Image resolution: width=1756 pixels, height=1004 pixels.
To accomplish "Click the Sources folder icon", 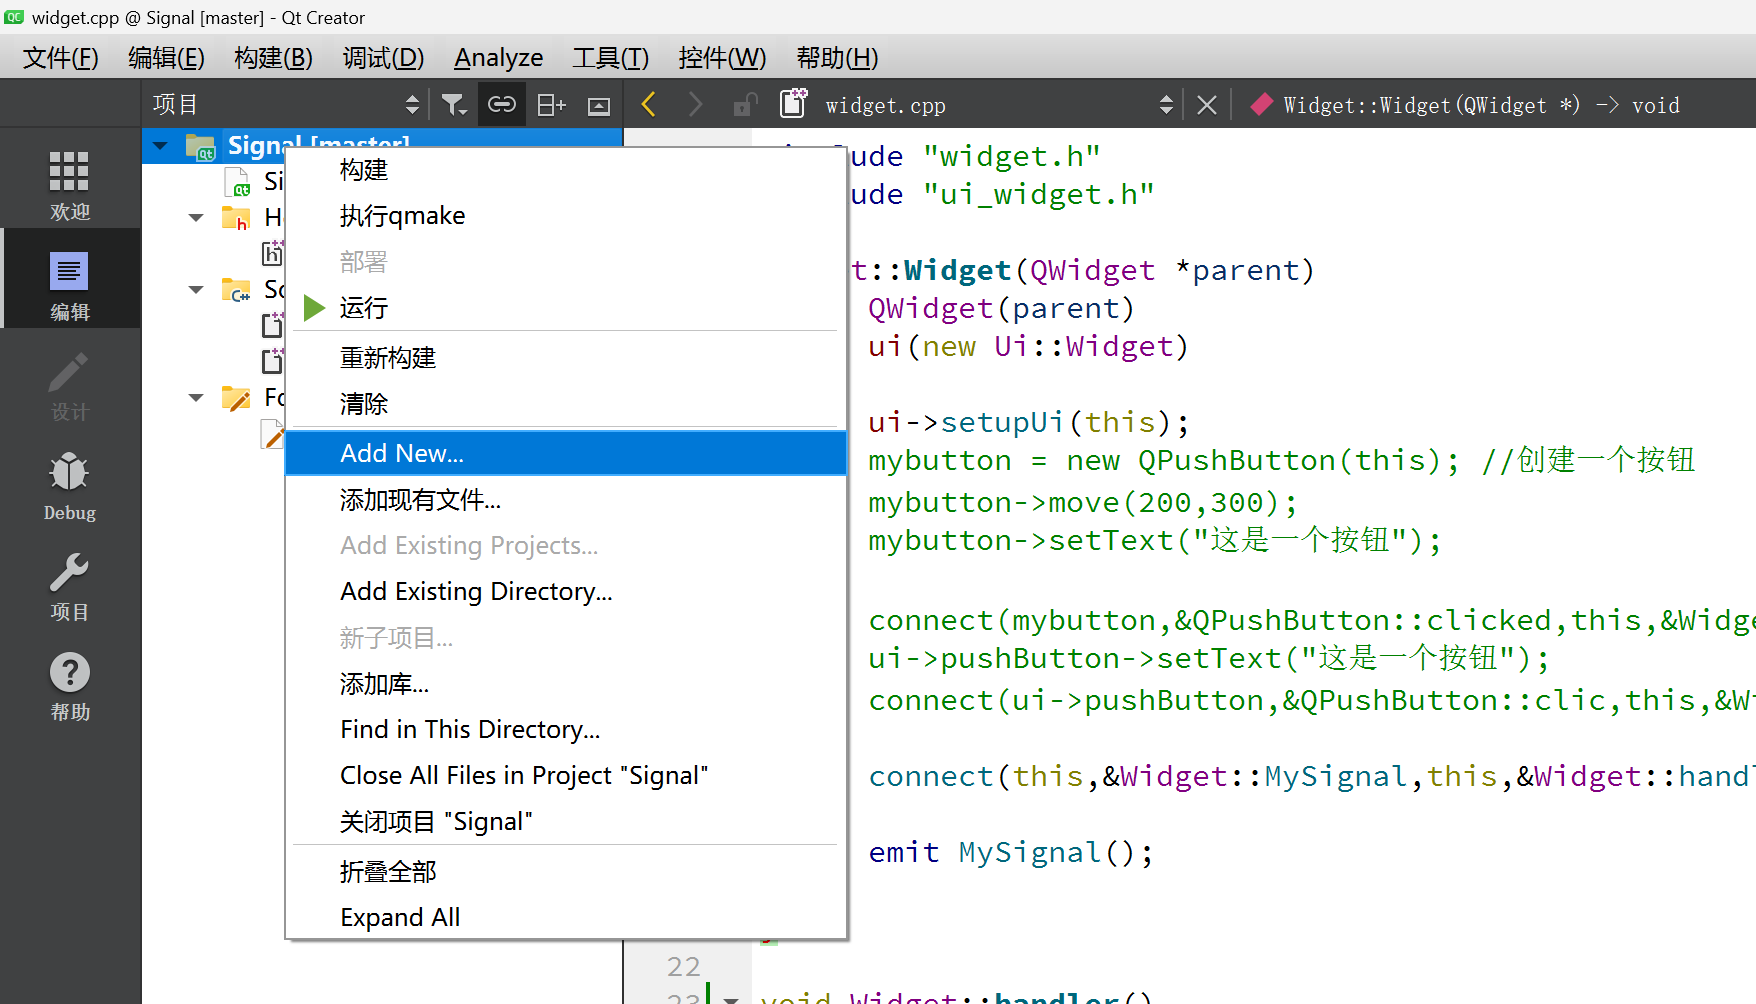I will click(x=236, y=289).
